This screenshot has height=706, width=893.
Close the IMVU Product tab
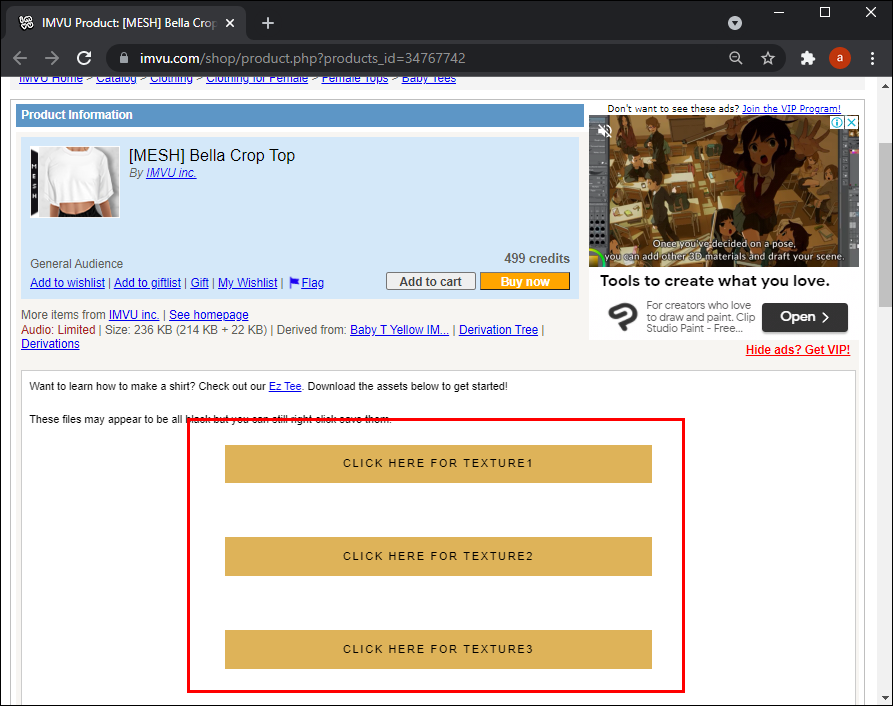coord(230,23)
